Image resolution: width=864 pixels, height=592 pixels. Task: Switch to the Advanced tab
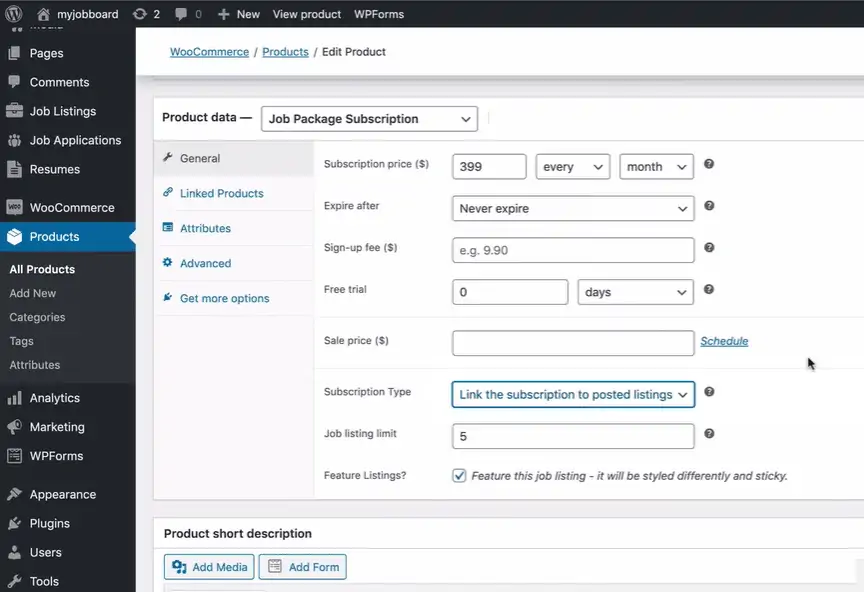(234, 263)
